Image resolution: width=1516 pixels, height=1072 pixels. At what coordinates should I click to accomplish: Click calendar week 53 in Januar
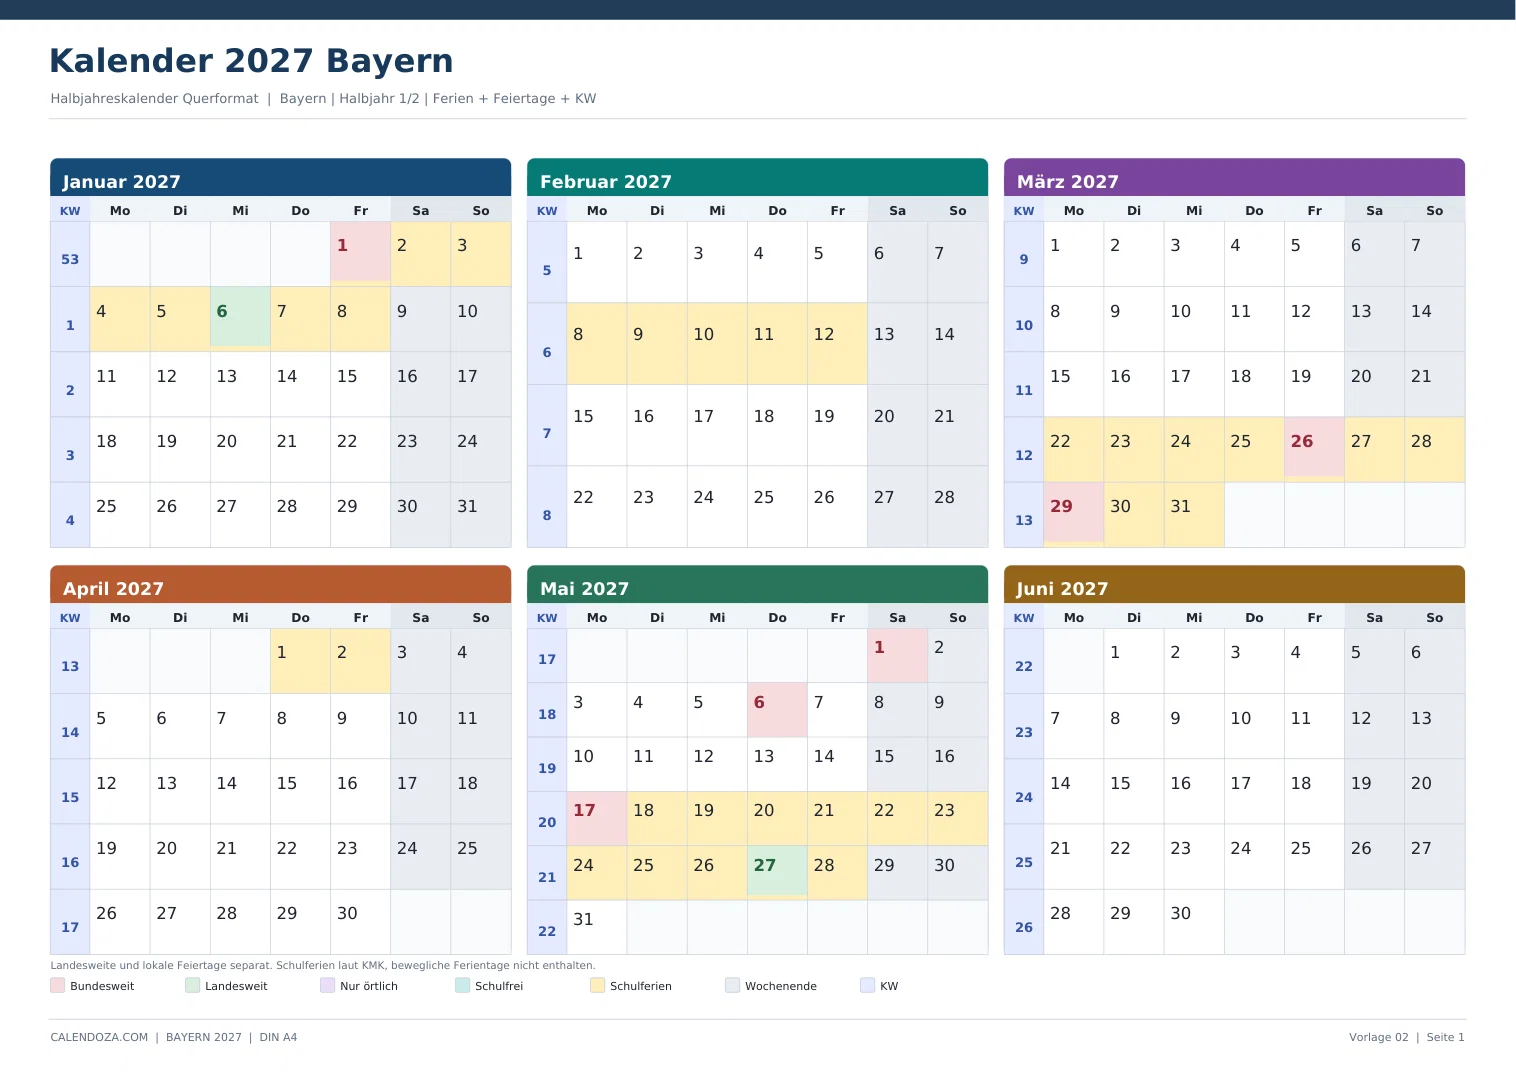(x=70, y=259)
